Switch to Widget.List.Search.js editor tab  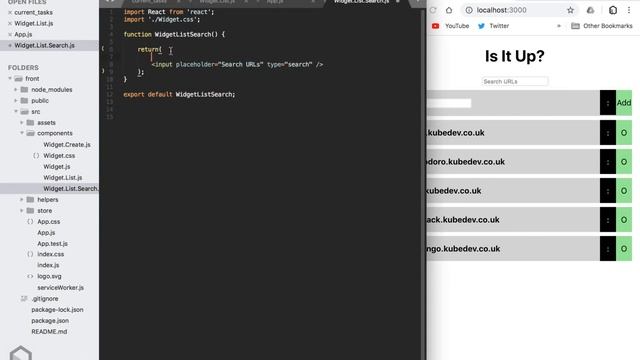(x=361, y=2)
